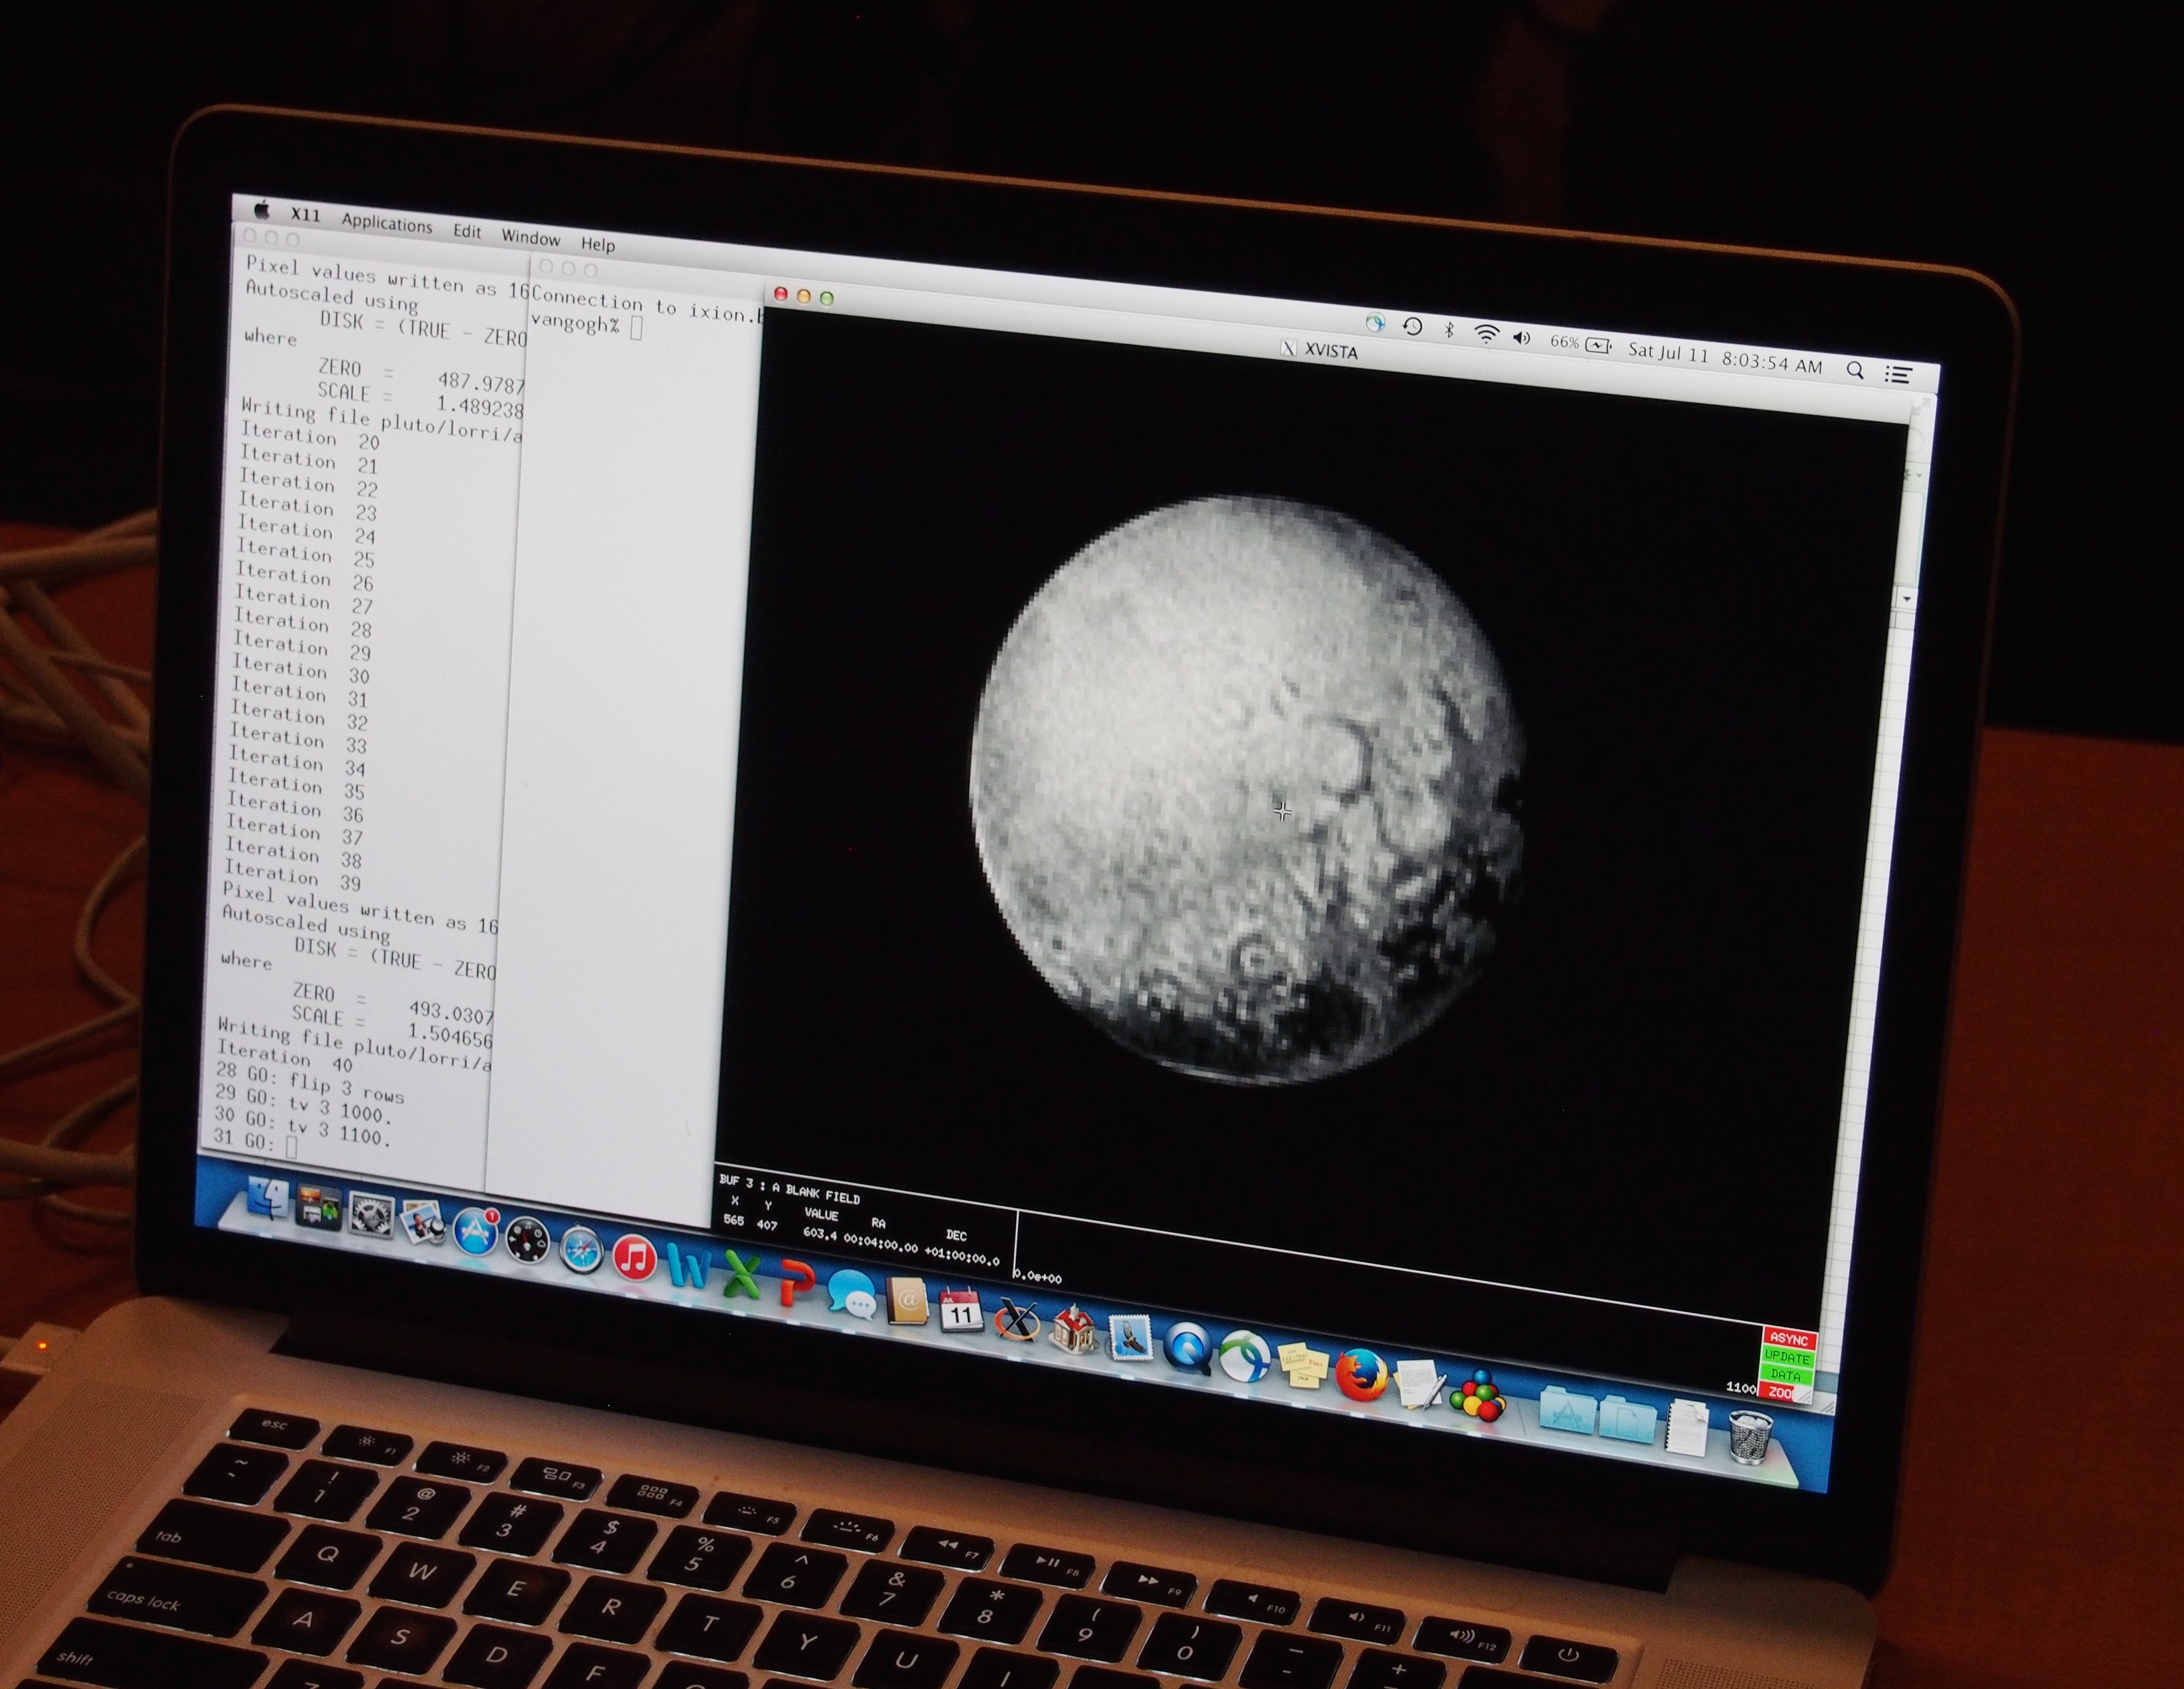Screen dimensions: 2184x1689
Task: Open the Messages app in Dock
Action: [851, 1295]
